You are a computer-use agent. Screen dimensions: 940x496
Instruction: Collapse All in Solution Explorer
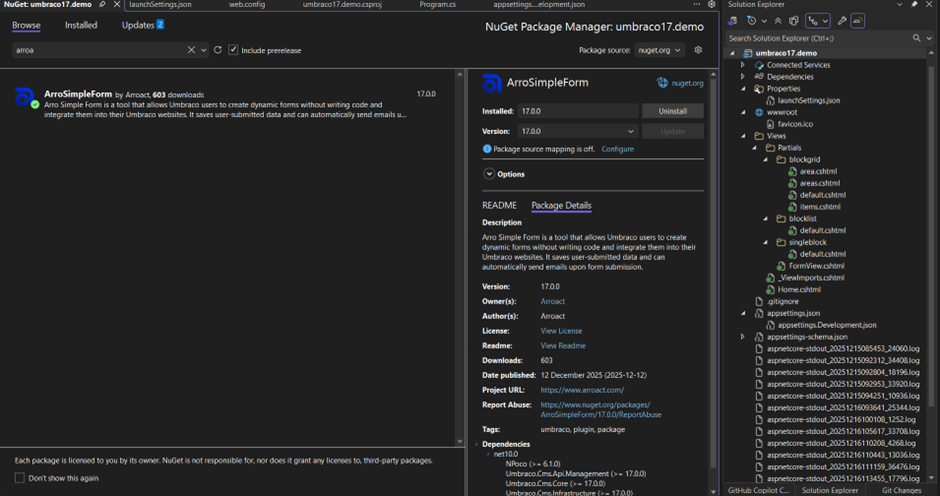pos(778,21)
